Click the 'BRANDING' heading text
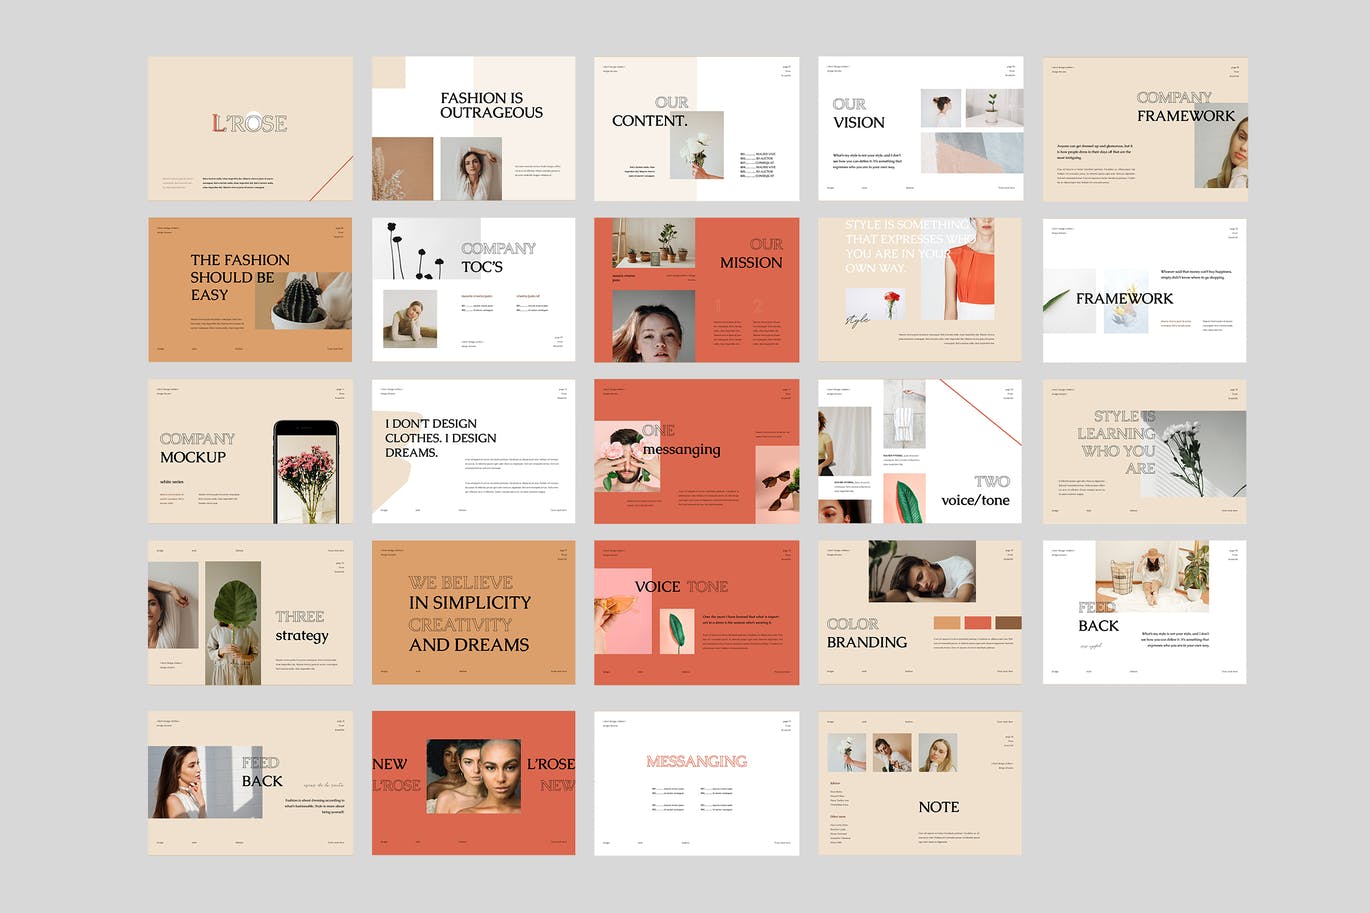1370x913 pixels. click(x=867, y=643)
